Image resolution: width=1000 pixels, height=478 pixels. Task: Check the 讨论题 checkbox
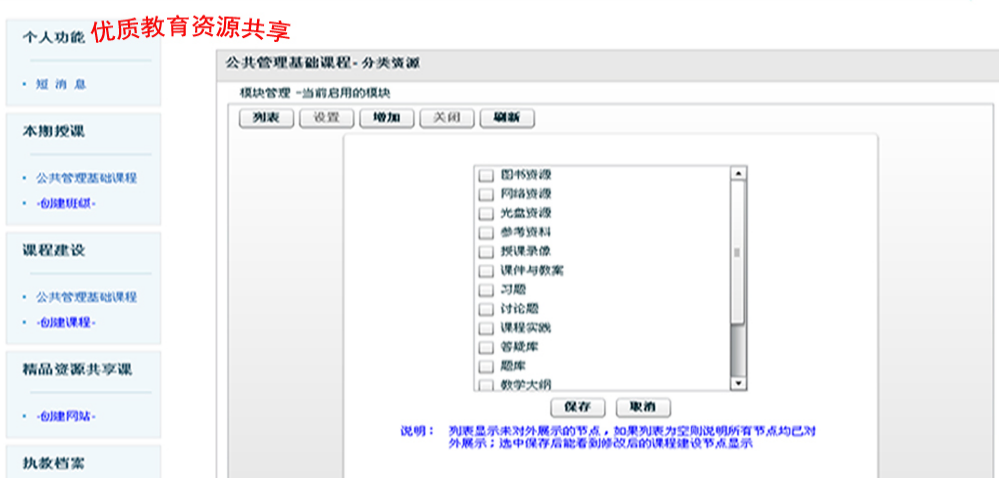click(x=486, y=309)
